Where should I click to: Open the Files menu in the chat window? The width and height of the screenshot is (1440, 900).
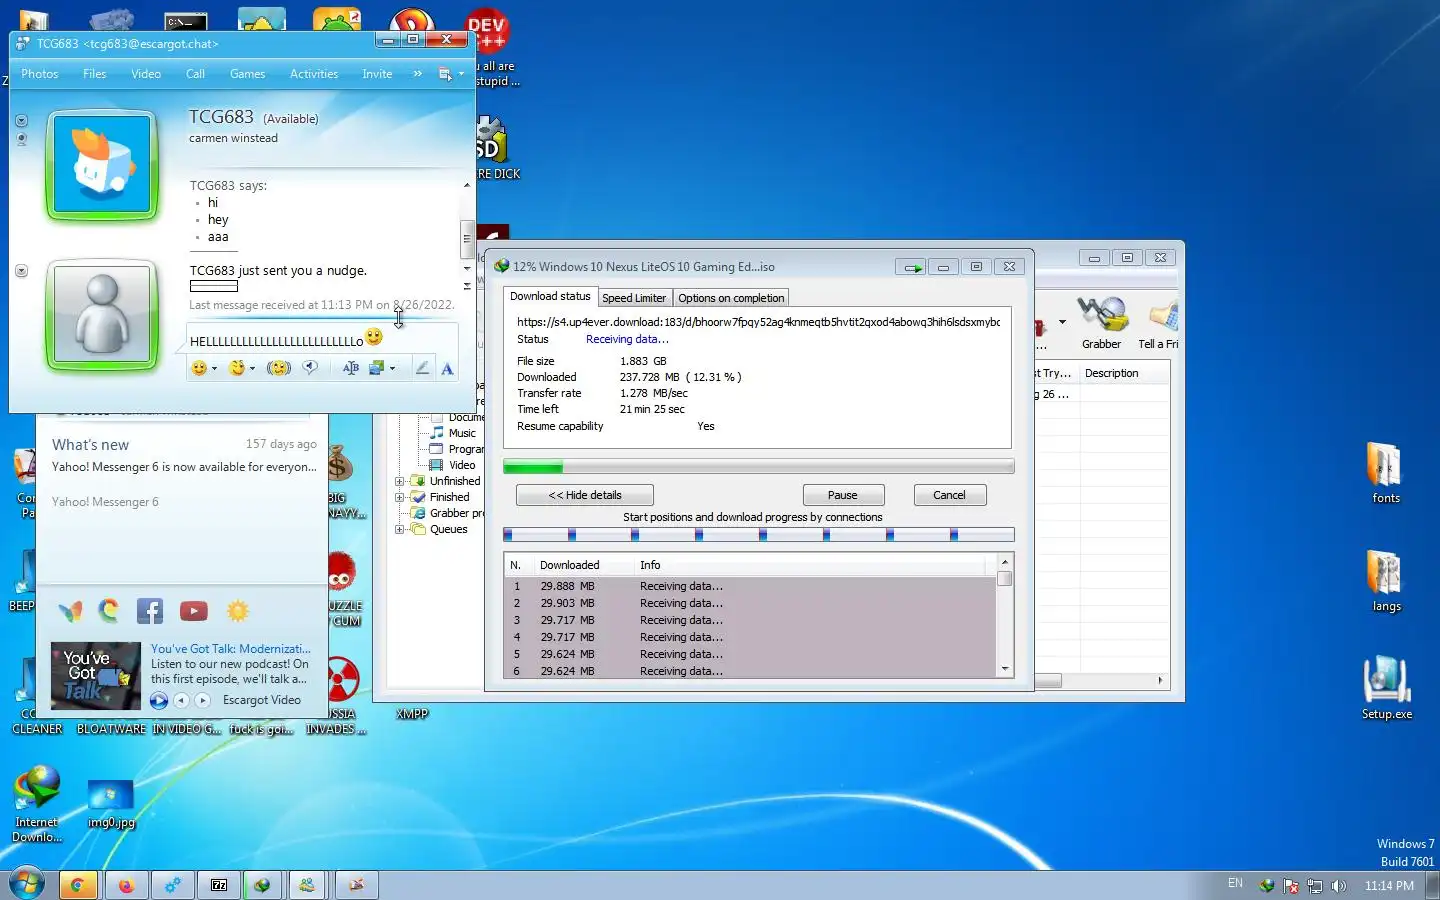click(95, 74)
